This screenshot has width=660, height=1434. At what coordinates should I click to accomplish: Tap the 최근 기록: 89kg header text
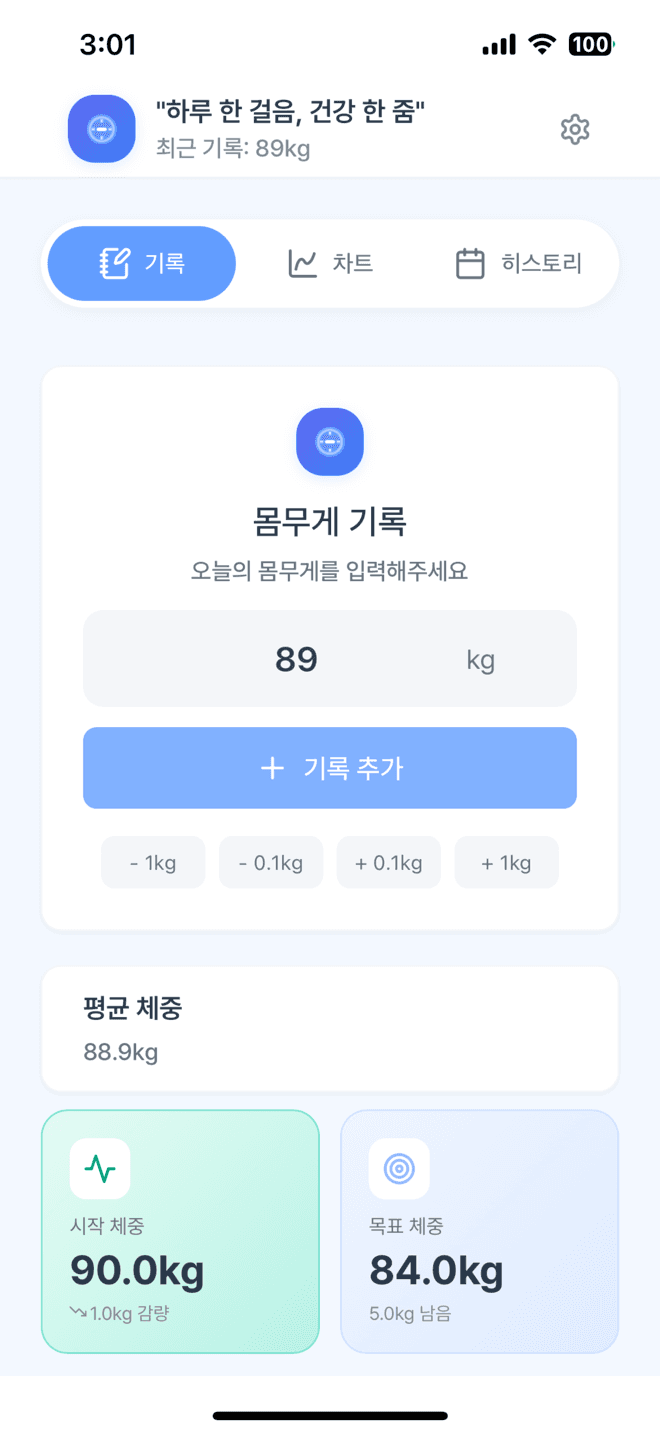coord(233,149)
